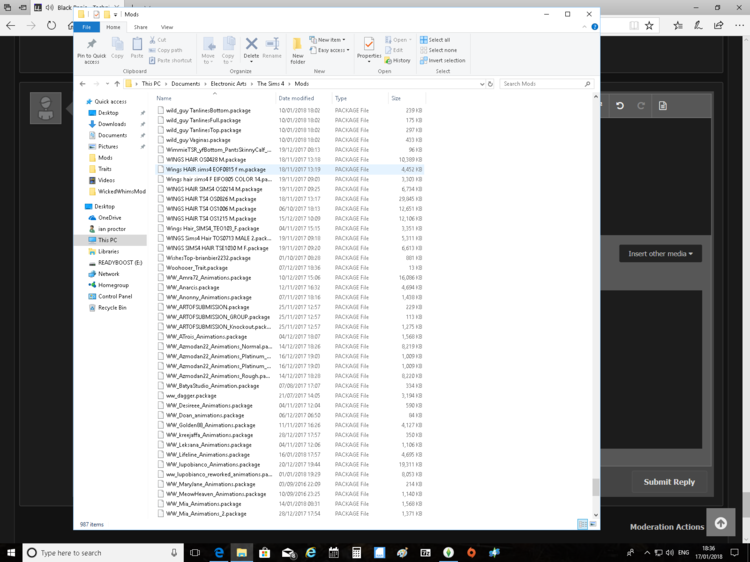Go back in Explorer navigation
The width and height of the screenshot is (750, 562).
[83, 84]
